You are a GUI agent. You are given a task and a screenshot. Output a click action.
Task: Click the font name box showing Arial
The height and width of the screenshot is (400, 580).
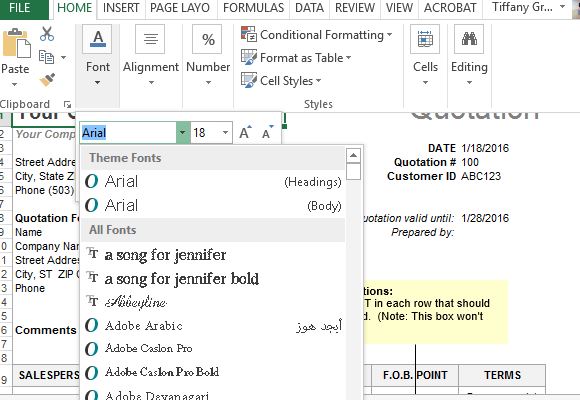point(128,132)
